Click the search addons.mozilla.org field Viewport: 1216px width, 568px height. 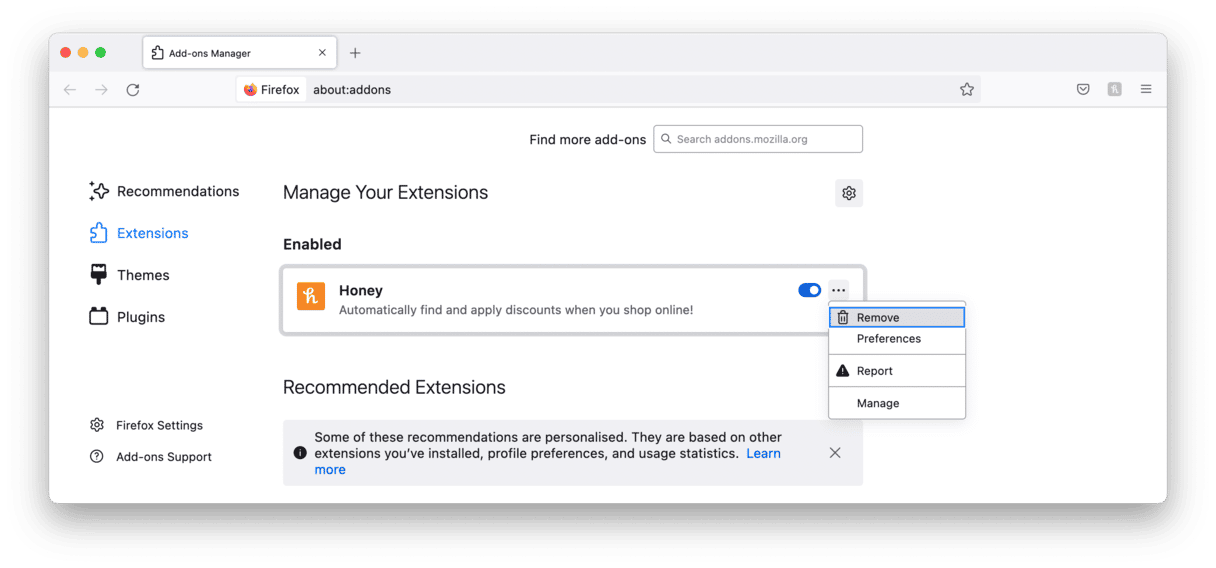click(x=758, y=139)
